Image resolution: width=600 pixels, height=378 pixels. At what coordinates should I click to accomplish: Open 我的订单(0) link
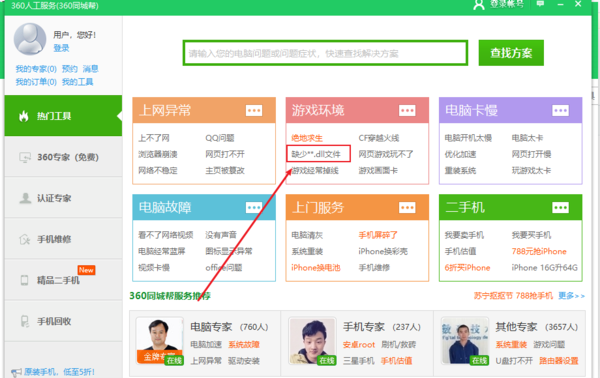36,82
